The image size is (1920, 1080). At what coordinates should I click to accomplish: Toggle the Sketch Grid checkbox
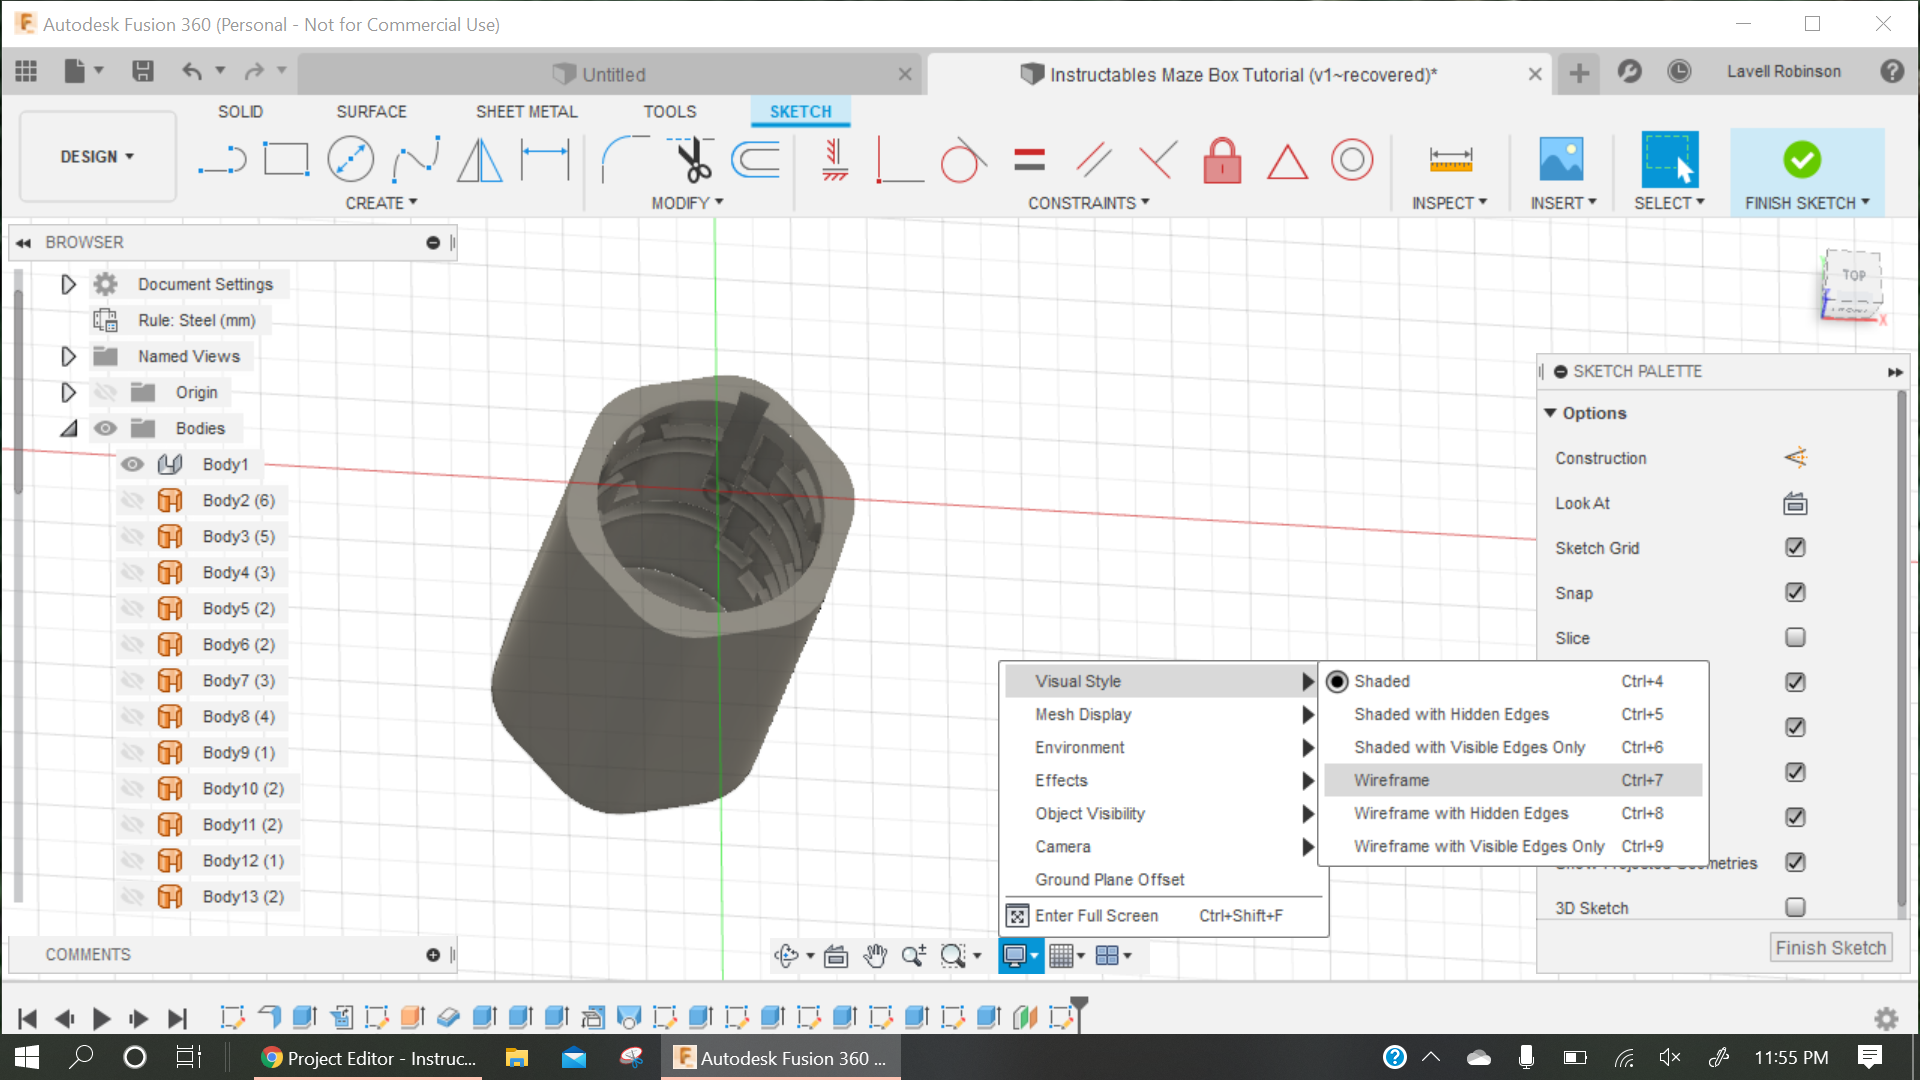coord(1795,547)
